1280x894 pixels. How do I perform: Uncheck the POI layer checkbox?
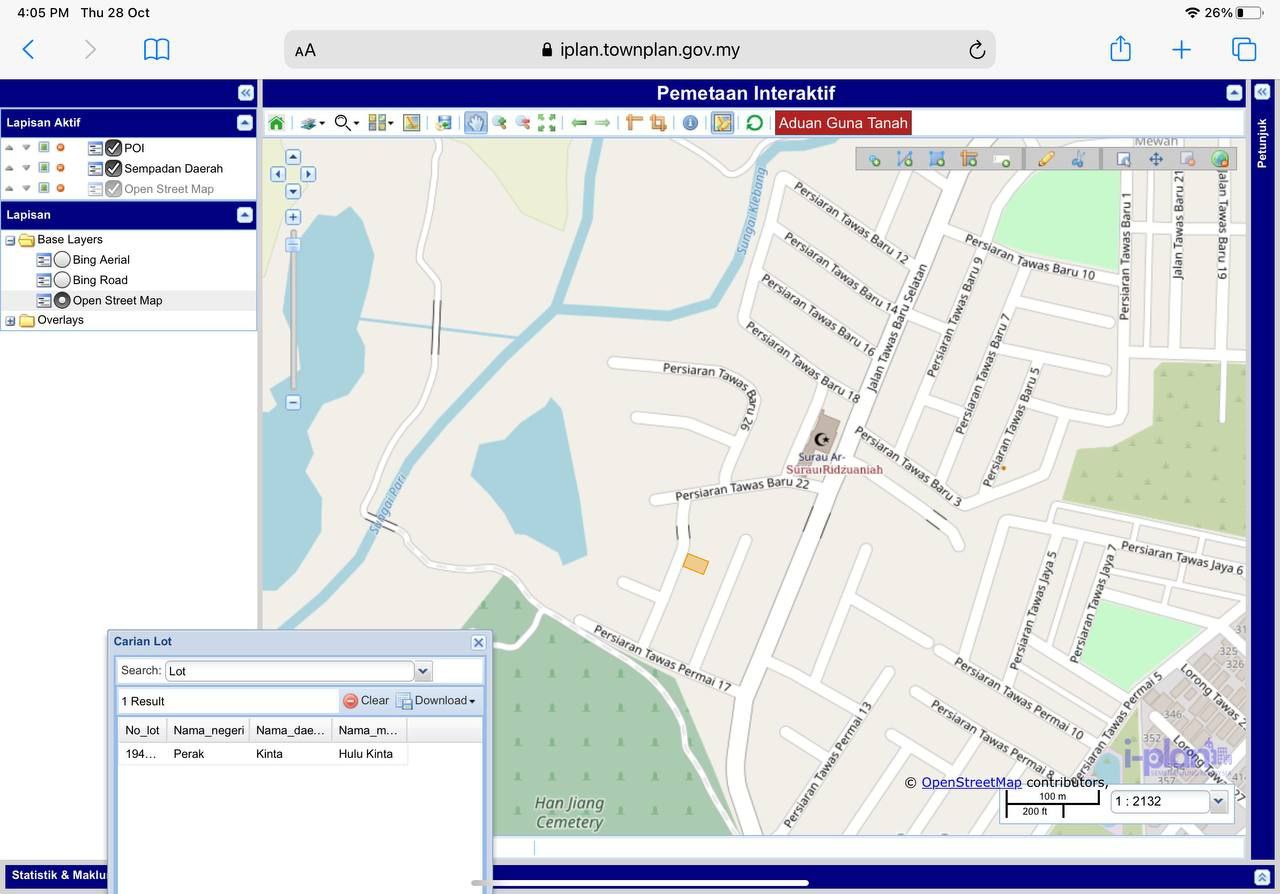[114, 148]
